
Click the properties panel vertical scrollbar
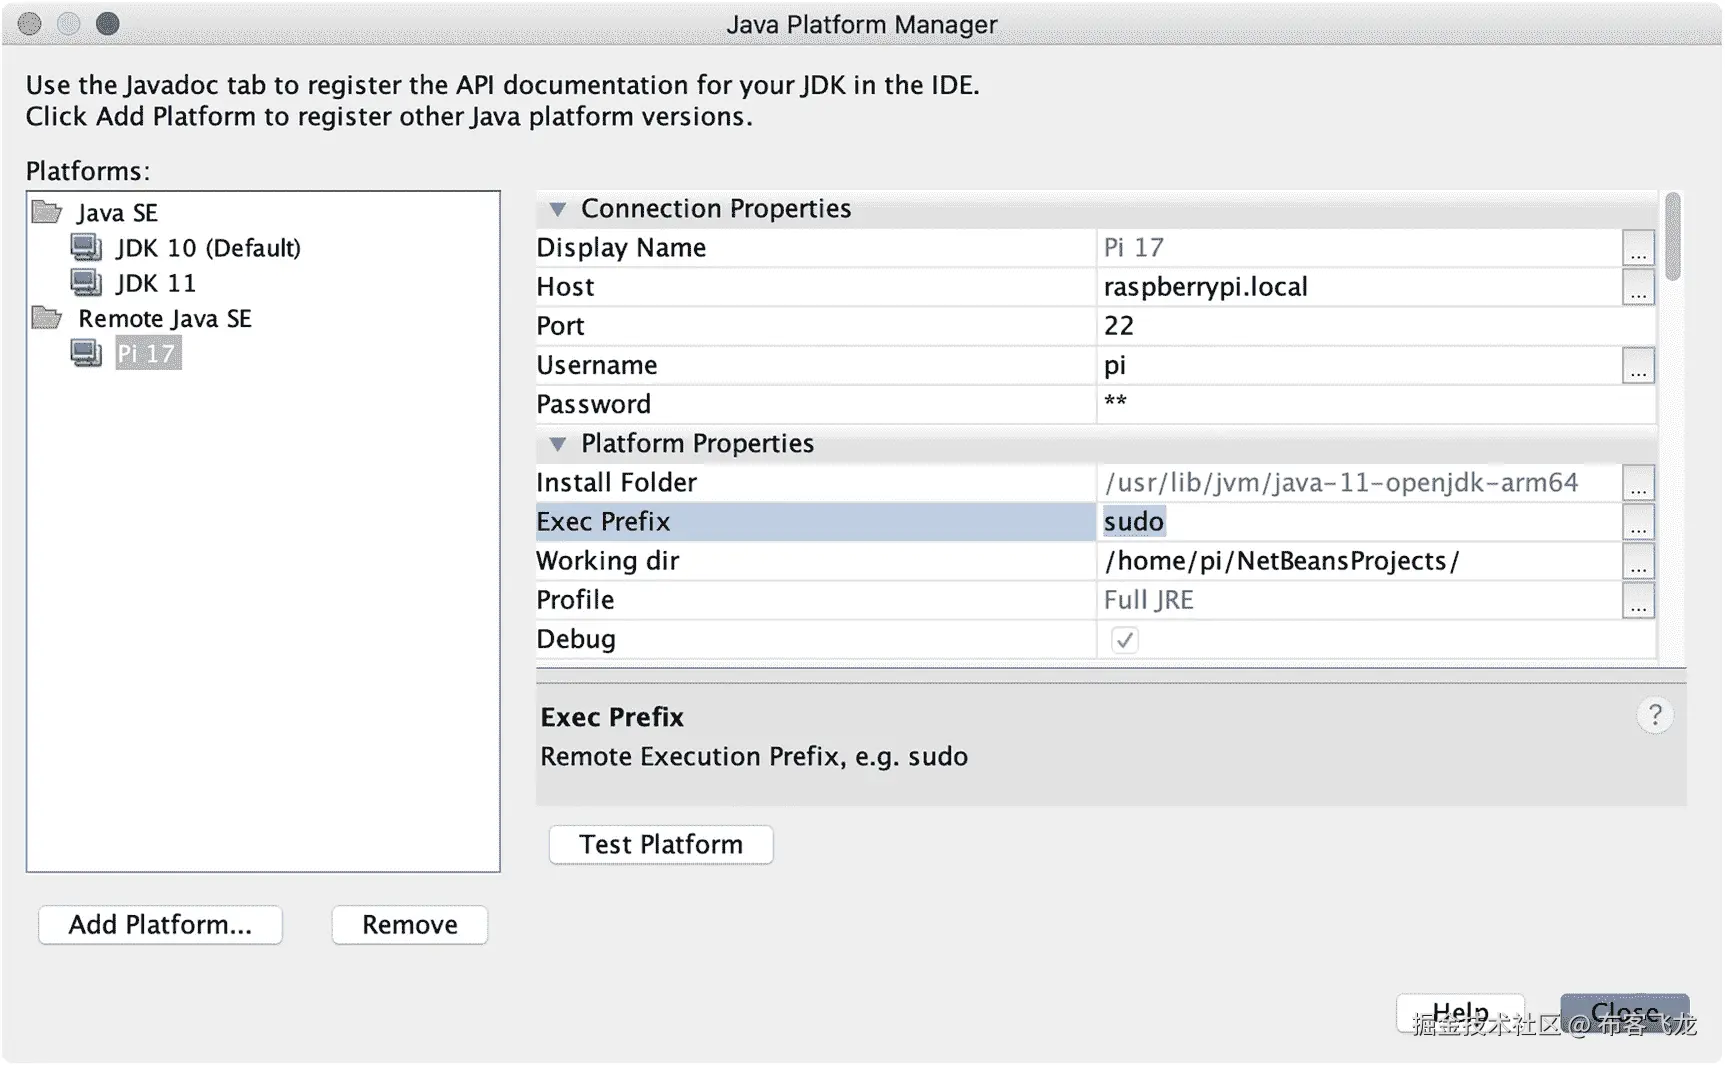(x=1672, y=238)
